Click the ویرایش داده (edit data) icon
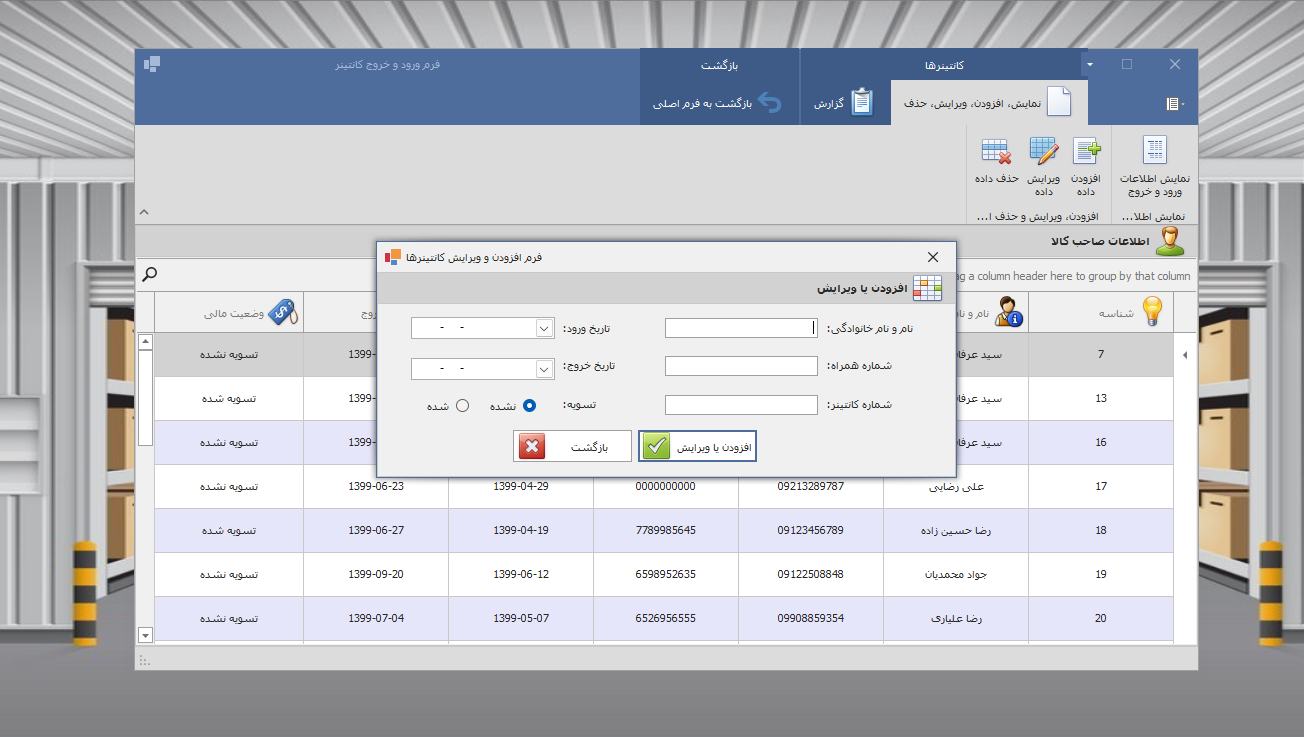 1044,152
